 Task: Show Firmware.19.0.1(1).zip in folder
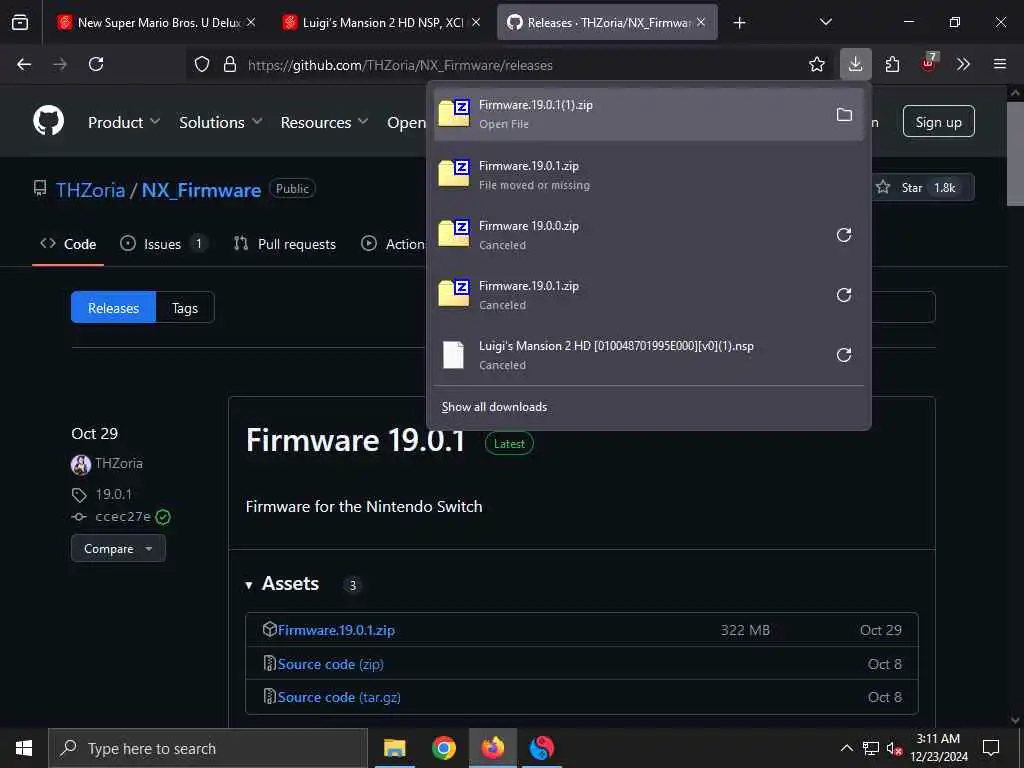(844, 115)
